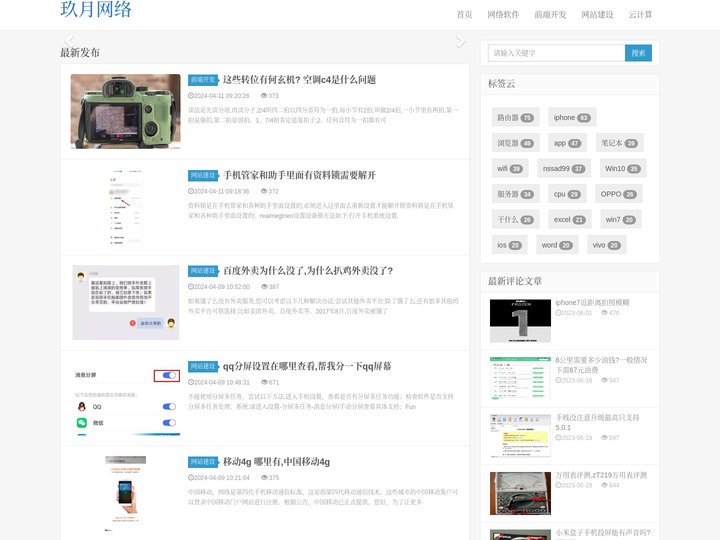Open article 这些转位有何玄机? 空调c4是什么问题
The image size is (720, 540).
coord(299,80)
